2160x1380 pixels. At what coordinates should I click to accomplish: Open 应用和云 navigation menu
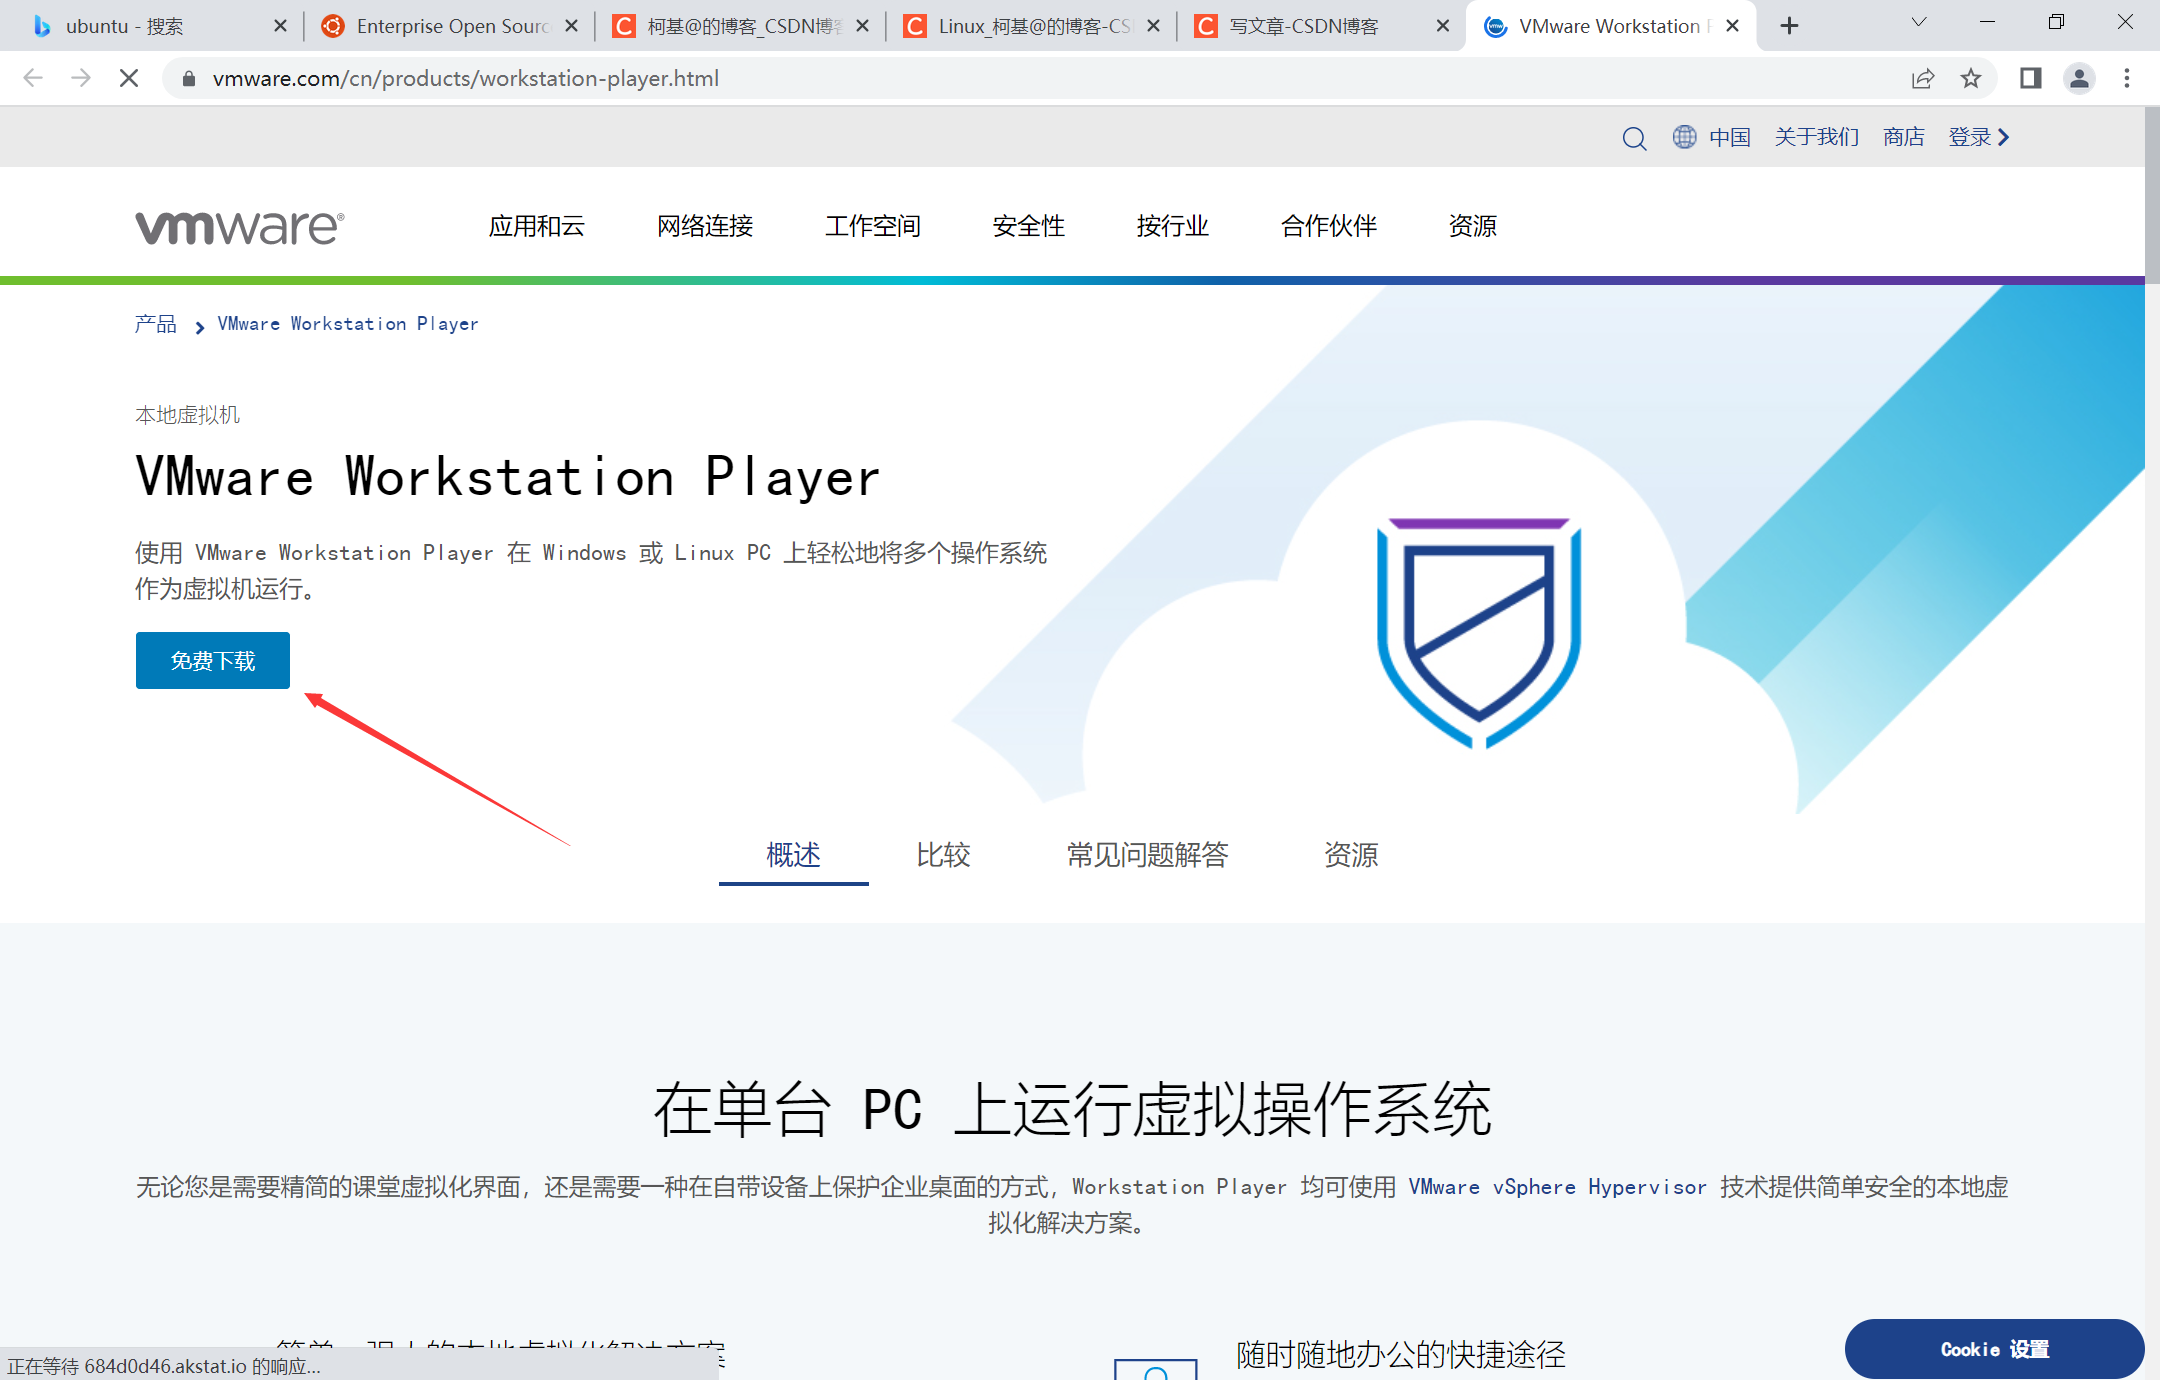pos(537,226)
